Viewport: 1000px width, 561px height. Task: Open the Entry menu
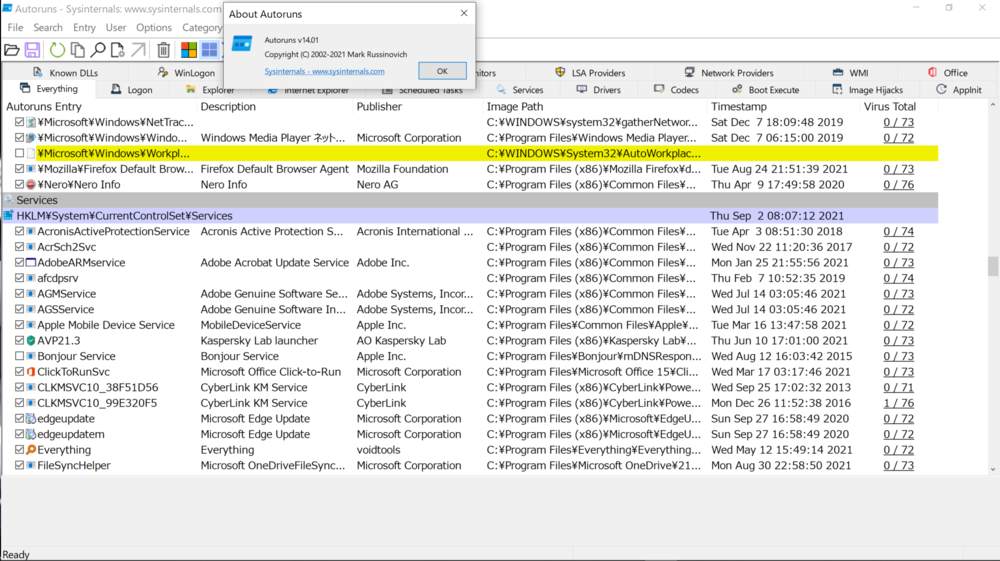pos(84,27)
